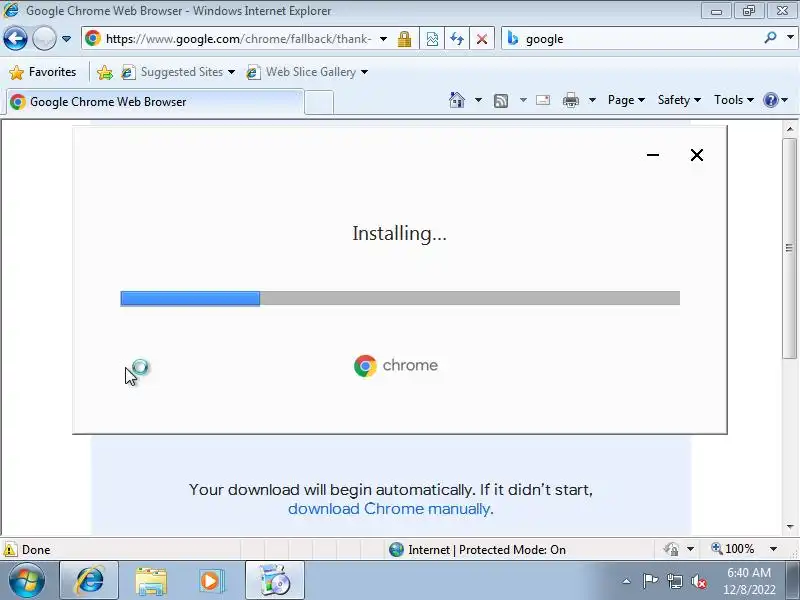This screenshot has width=800, height=600.
Task: Open the Page menu
Action: (x=626, y=100)
